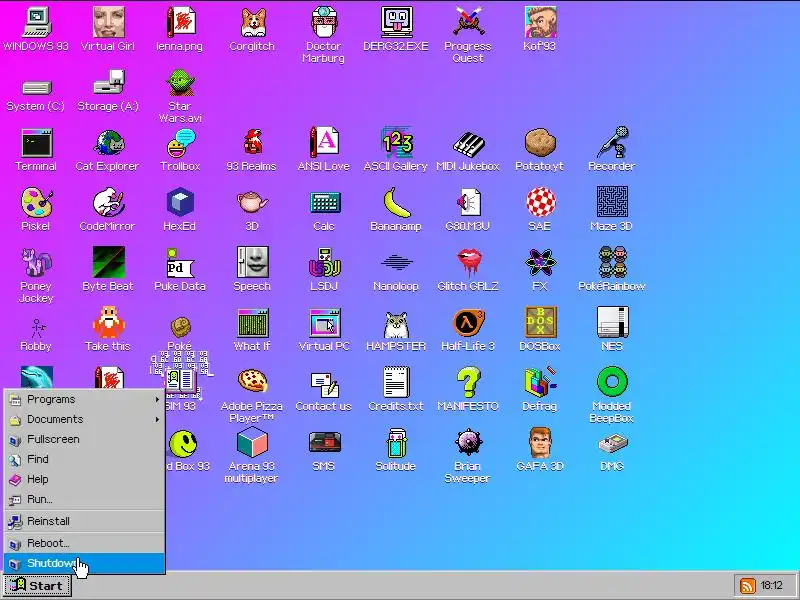
Task: Launch Cat Explorer browser icon
Action: pos(108,143)
